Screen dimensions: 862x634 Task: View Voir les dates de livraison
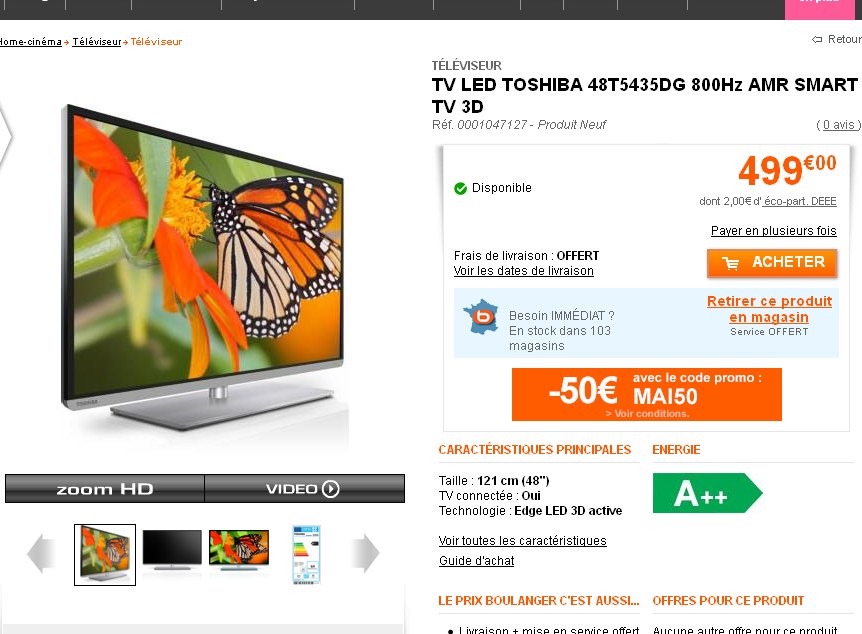523,271
